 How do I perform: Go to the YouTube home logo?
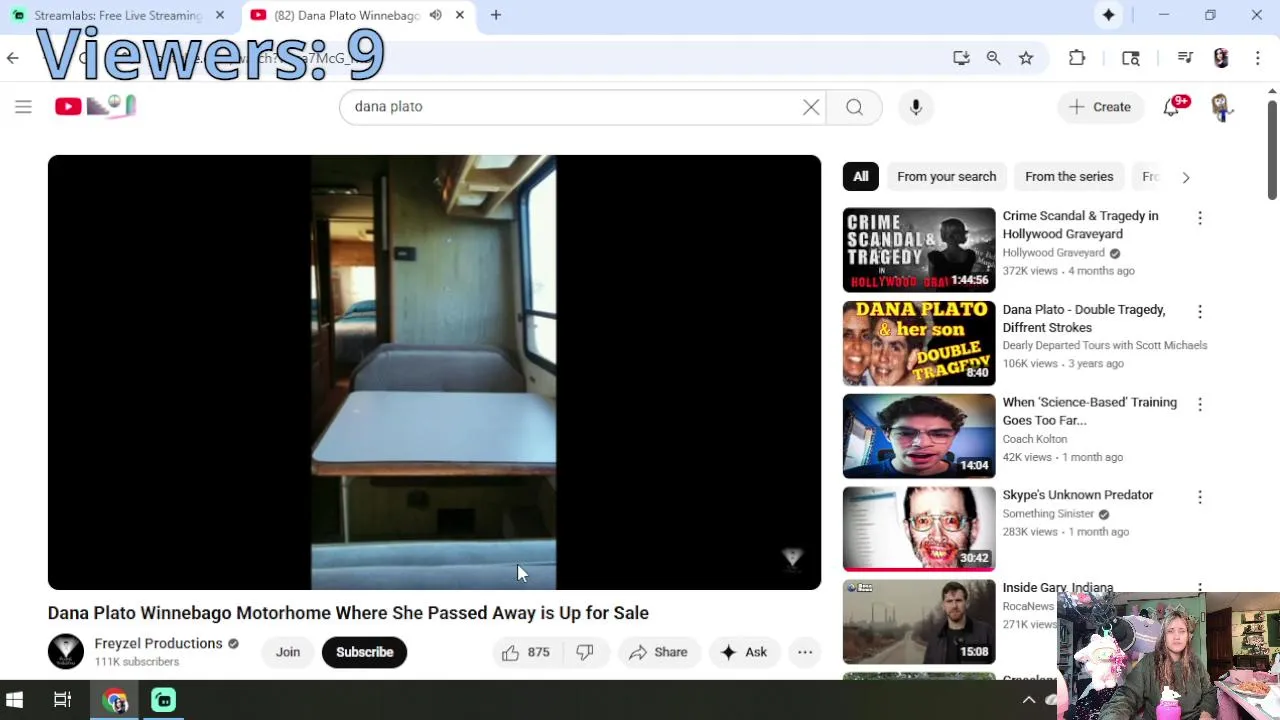tap(95, 106)
